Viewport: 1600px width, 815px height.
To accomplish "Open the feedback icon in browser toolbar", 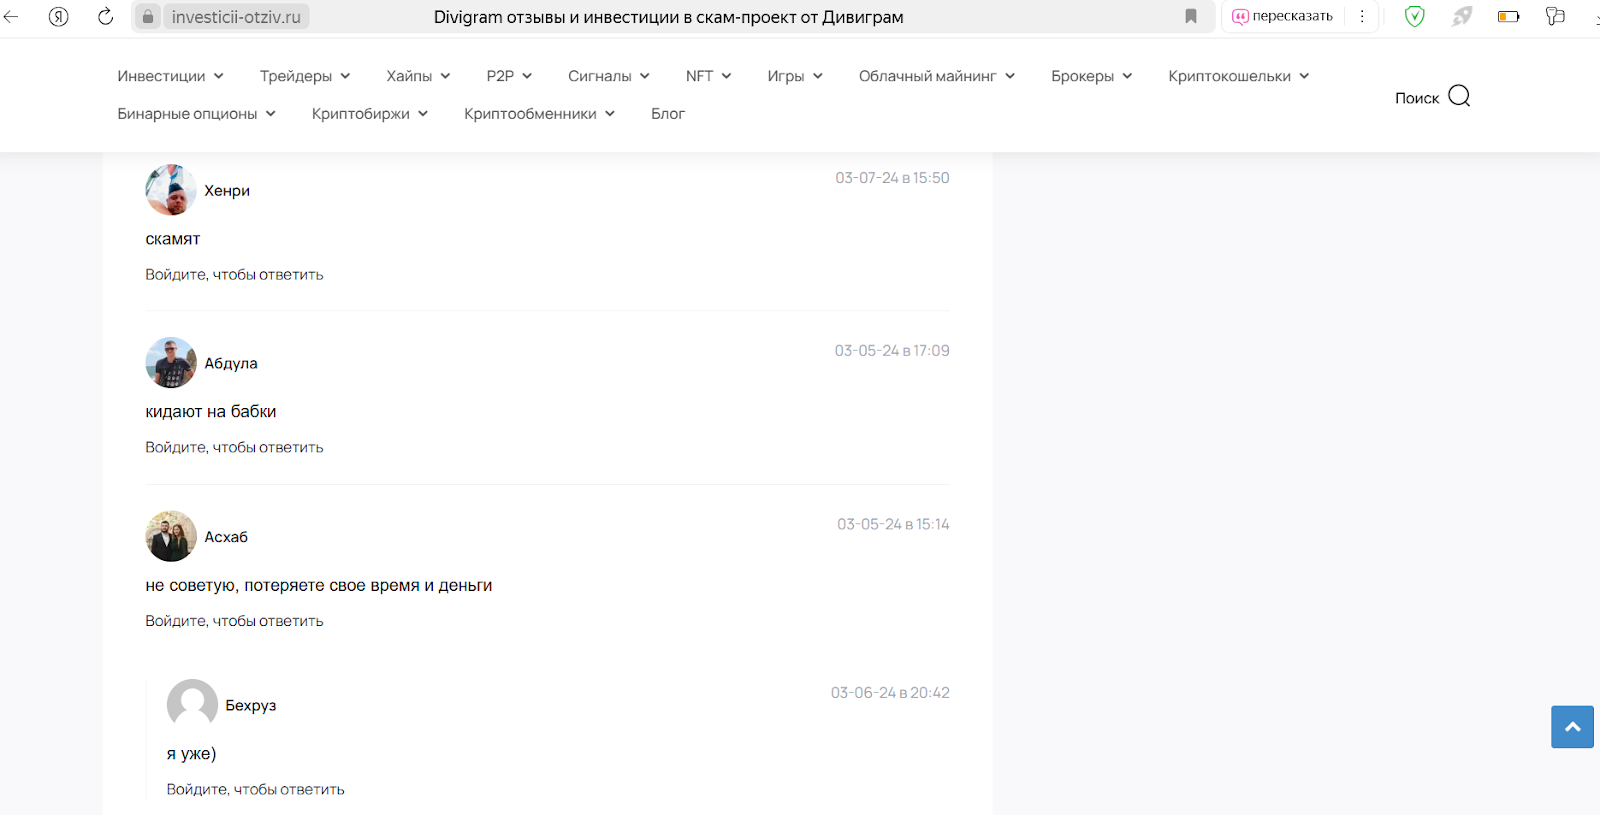I will (1555, 16).
